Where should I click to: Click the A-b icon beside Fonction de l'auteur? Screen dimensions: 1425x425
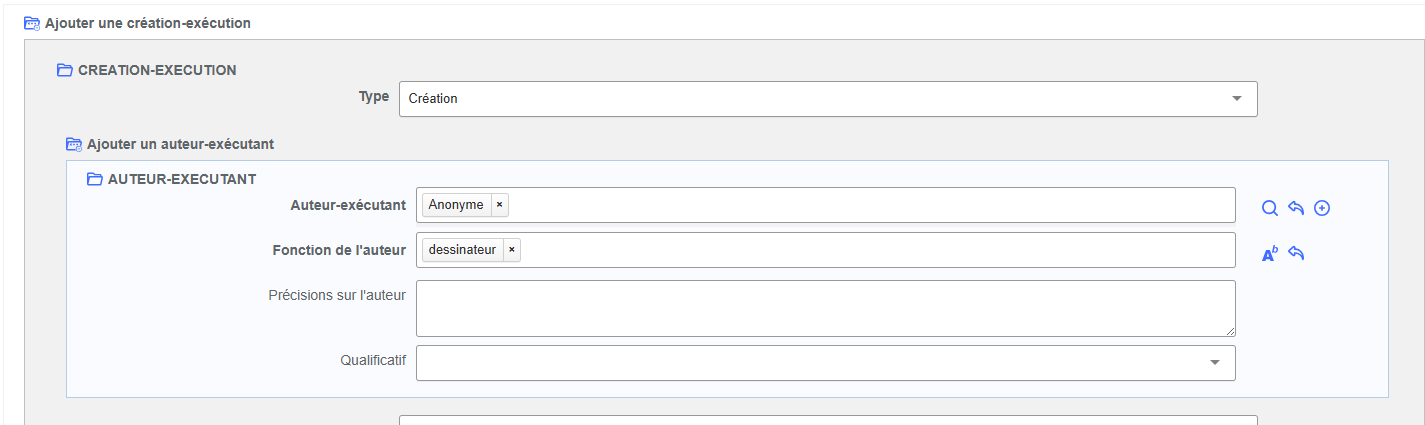coord(1270,254)
